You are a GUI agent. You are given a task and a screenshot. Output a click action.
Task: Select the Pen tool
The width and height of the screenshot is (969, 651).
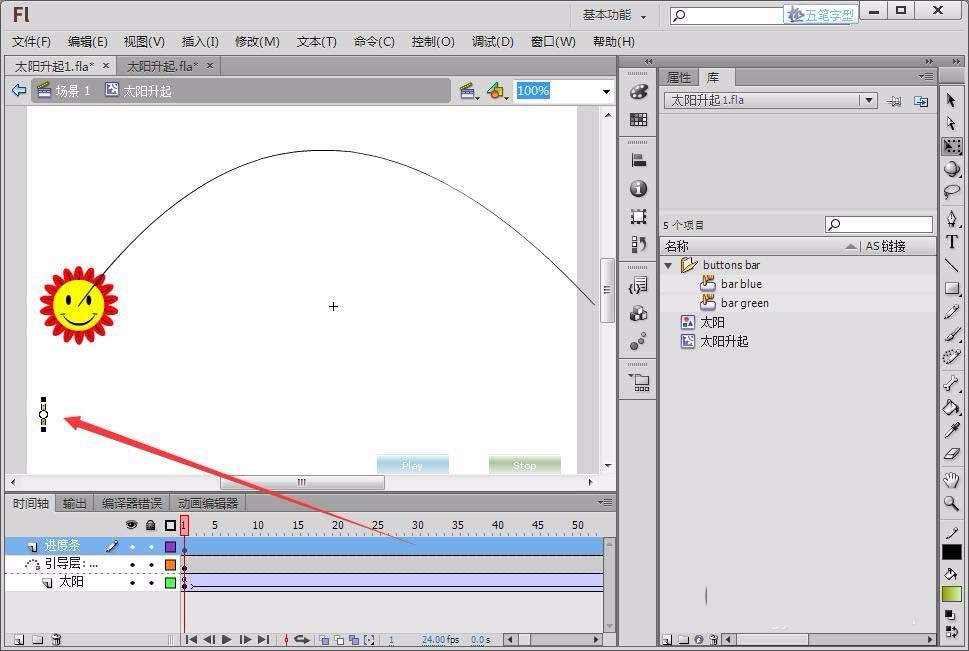click(951, 217)
